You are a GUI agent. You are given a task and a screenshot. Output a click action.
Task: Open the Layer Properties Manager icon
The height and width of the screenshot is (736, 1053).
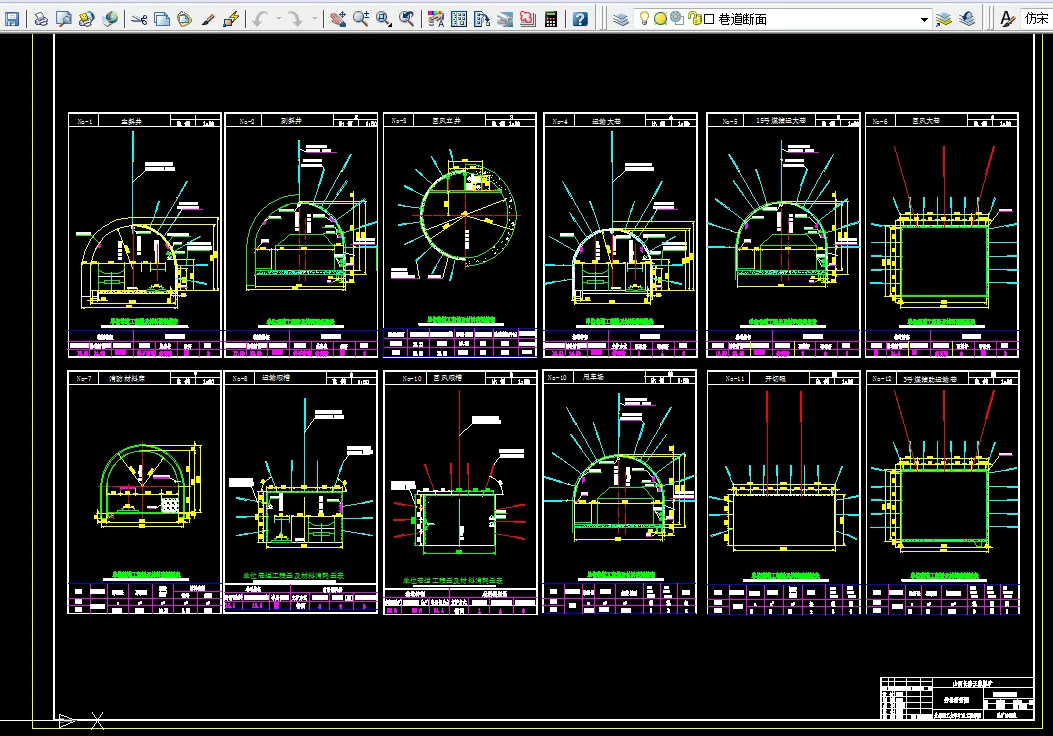[621, 19]
